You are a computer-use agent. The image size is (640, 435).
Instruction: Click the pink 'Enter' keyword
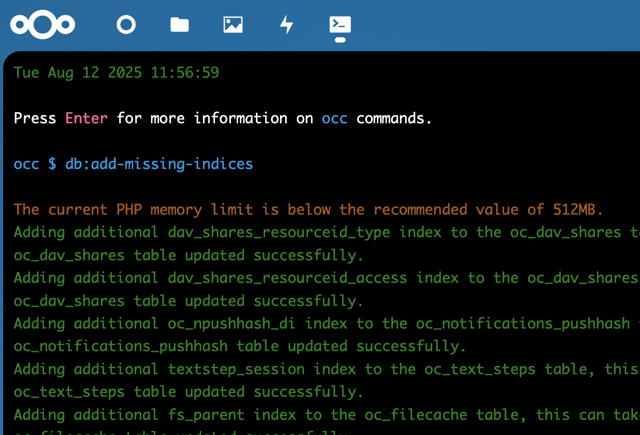point(87,118)
